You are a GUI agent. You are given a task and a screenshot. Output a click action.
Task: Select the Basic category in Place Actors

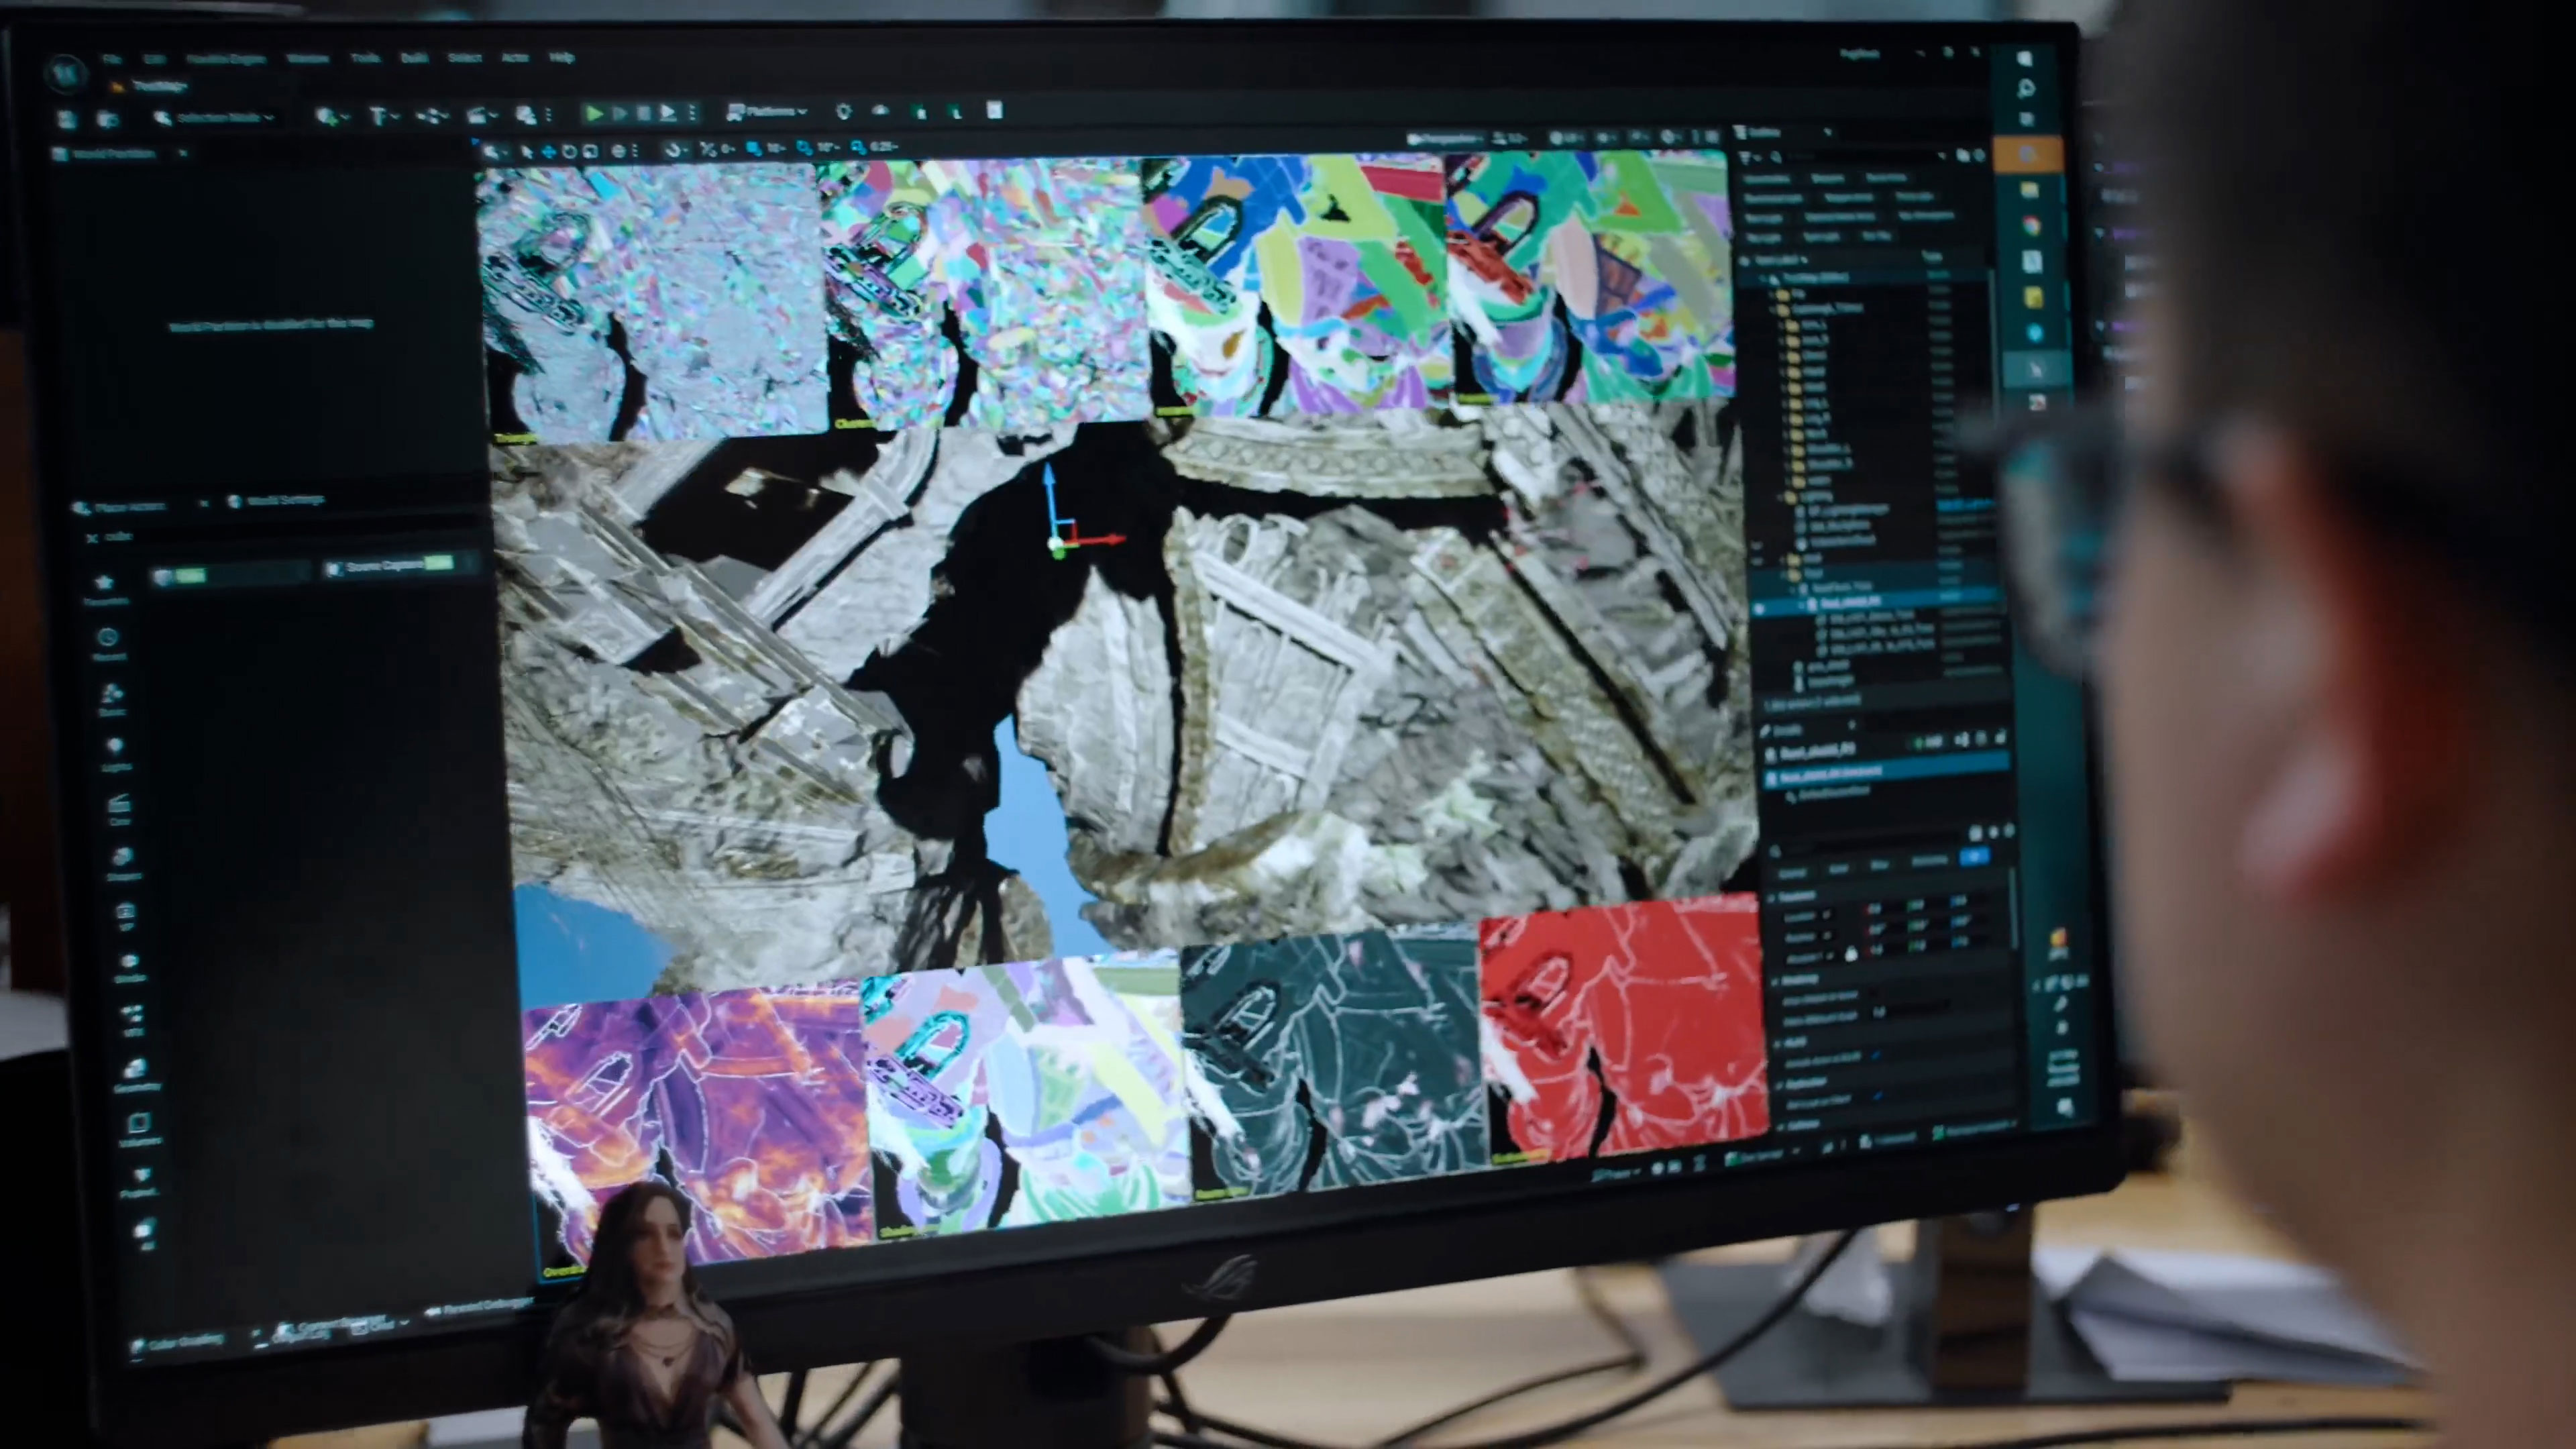coord(112,700)
